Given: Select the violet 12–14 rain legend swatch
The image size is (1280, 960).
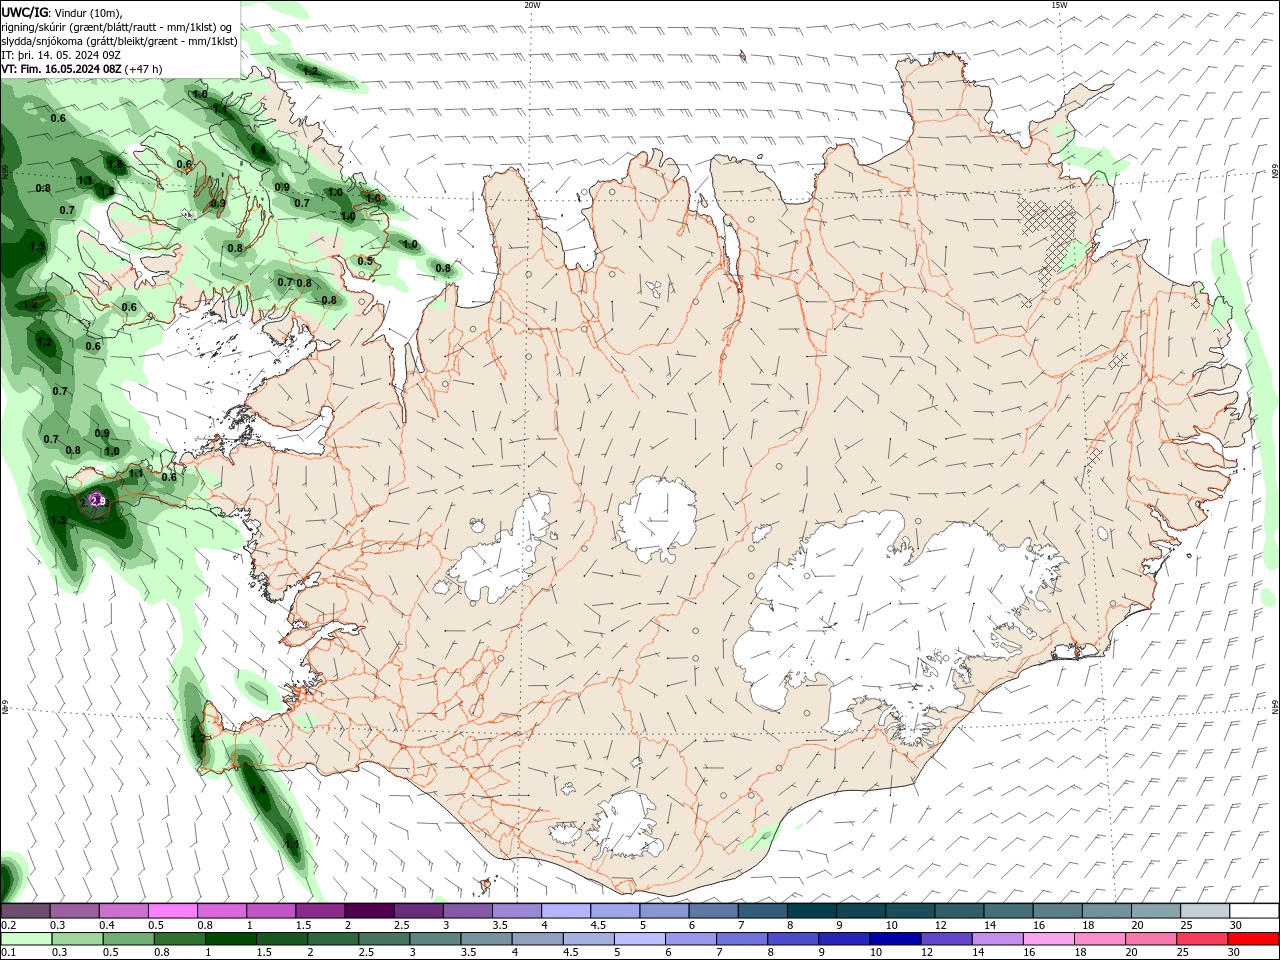Looking at the screenshot, I should [x=946, y=939].
